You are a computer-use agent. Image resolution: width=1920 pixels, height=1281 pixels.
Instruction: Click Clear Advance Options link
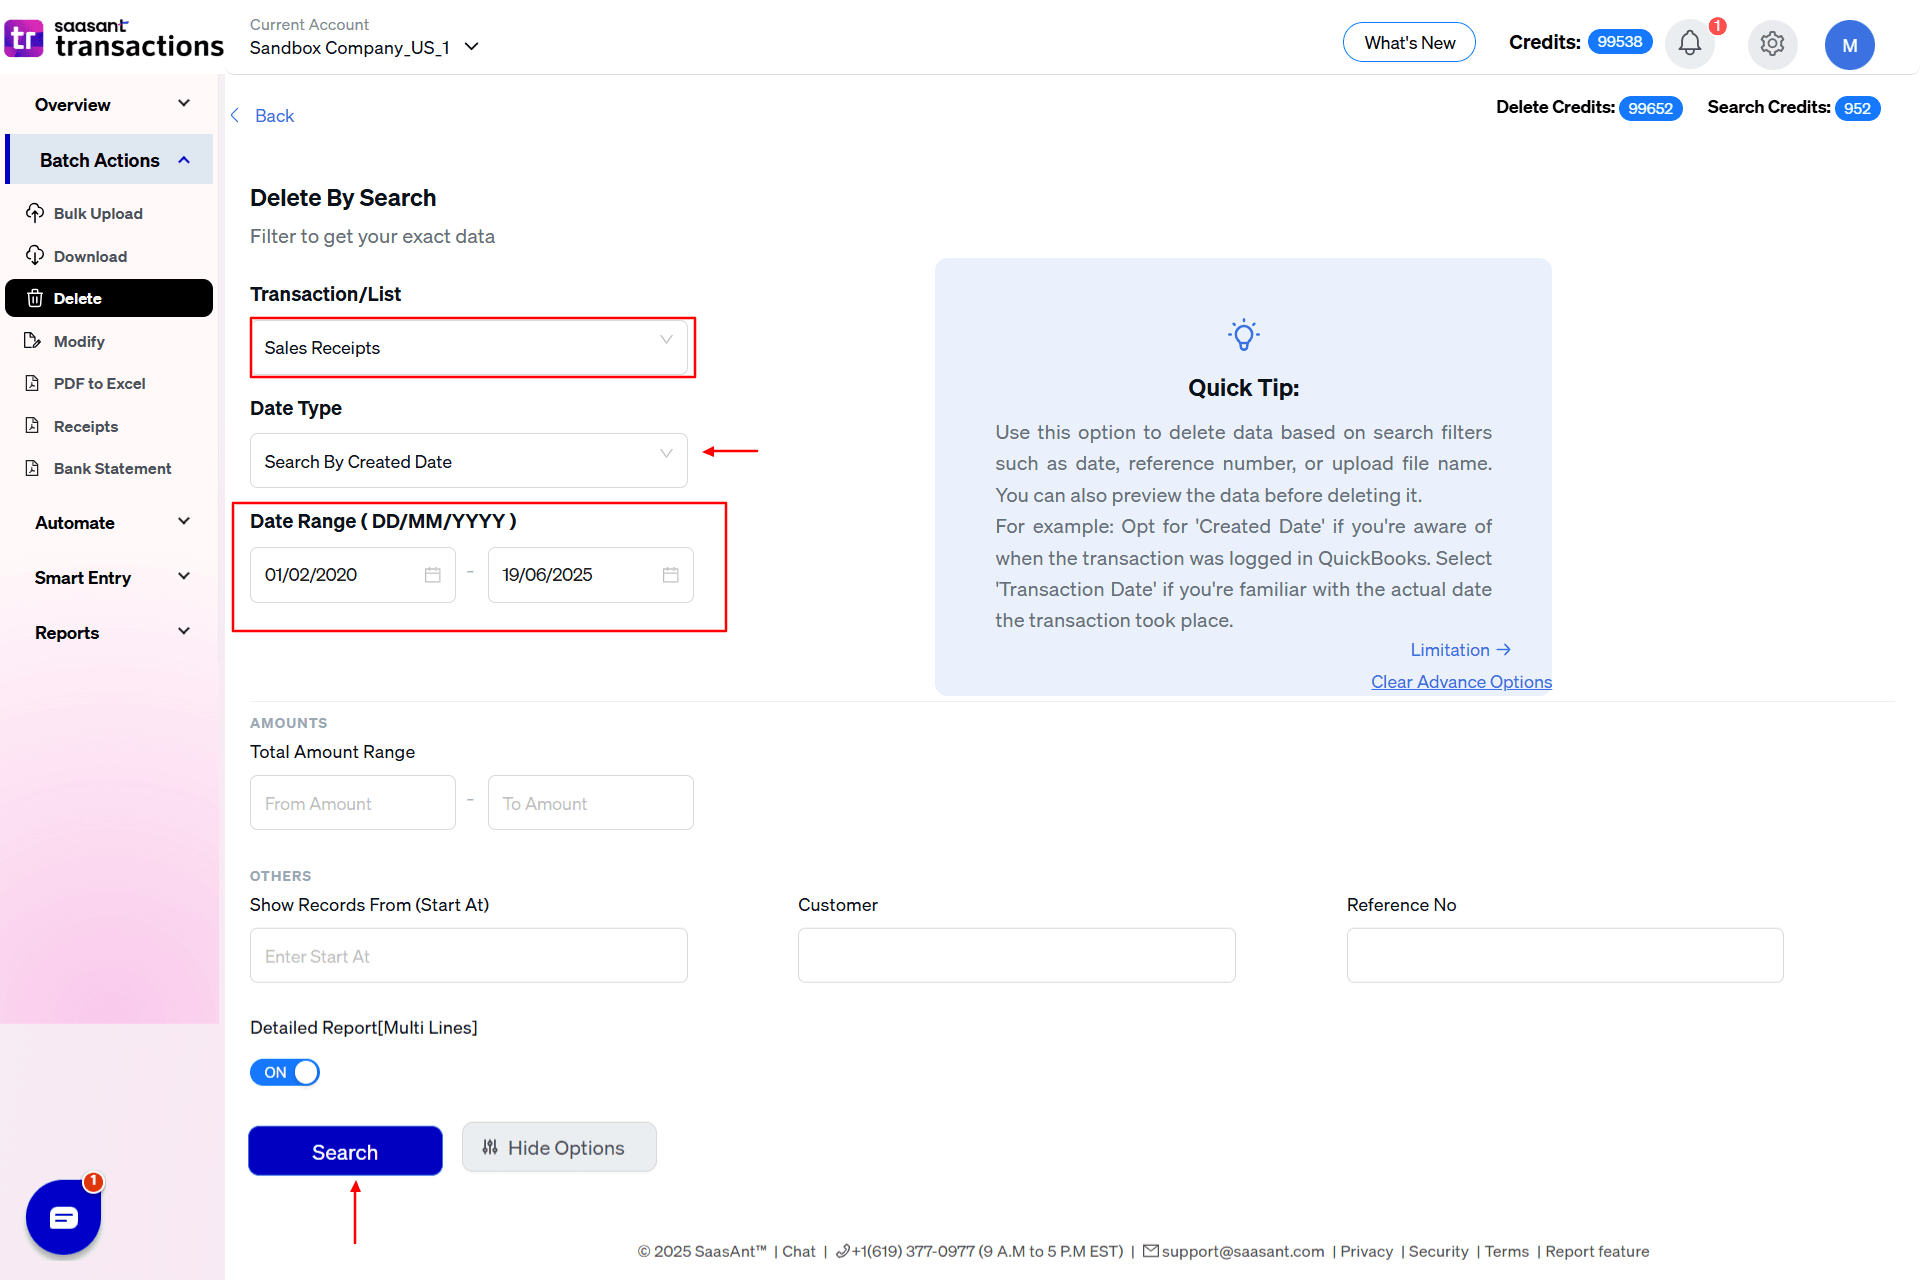point(1461,682)
